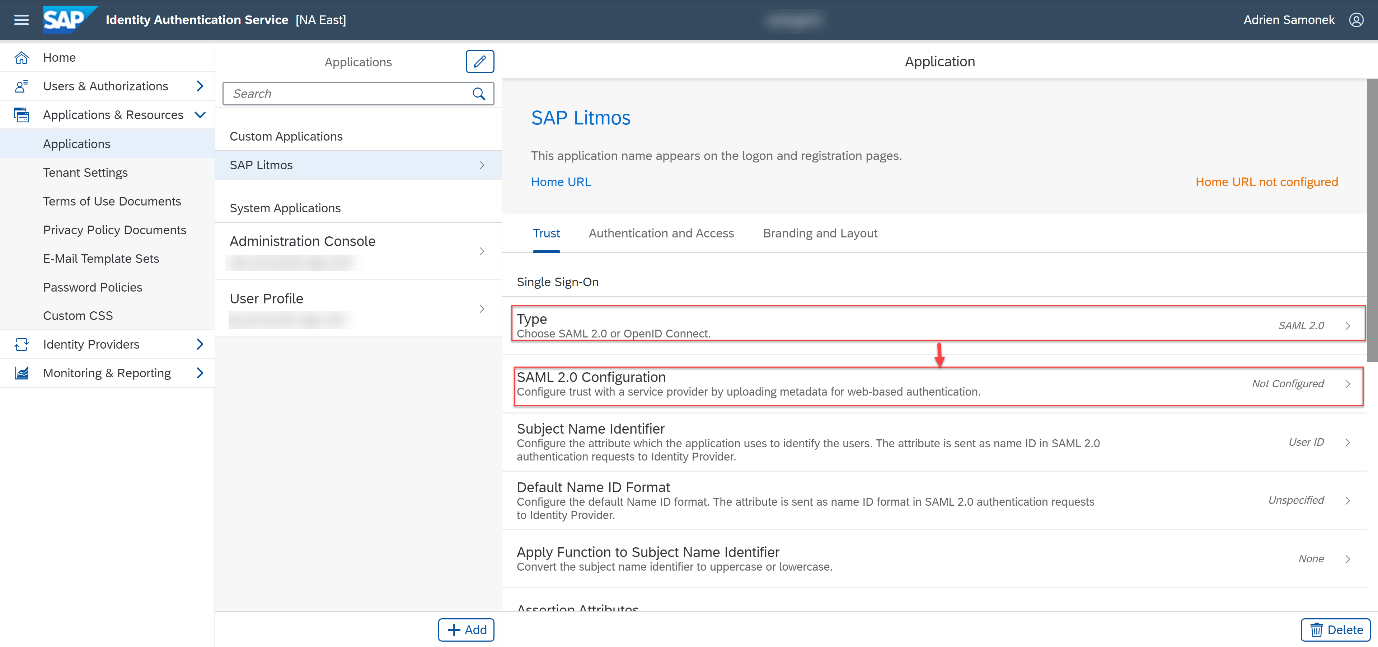Viewport: 1378px width, 647px height.
Task: Click the 'Unspecified' value
Action: pos(1296,500)
